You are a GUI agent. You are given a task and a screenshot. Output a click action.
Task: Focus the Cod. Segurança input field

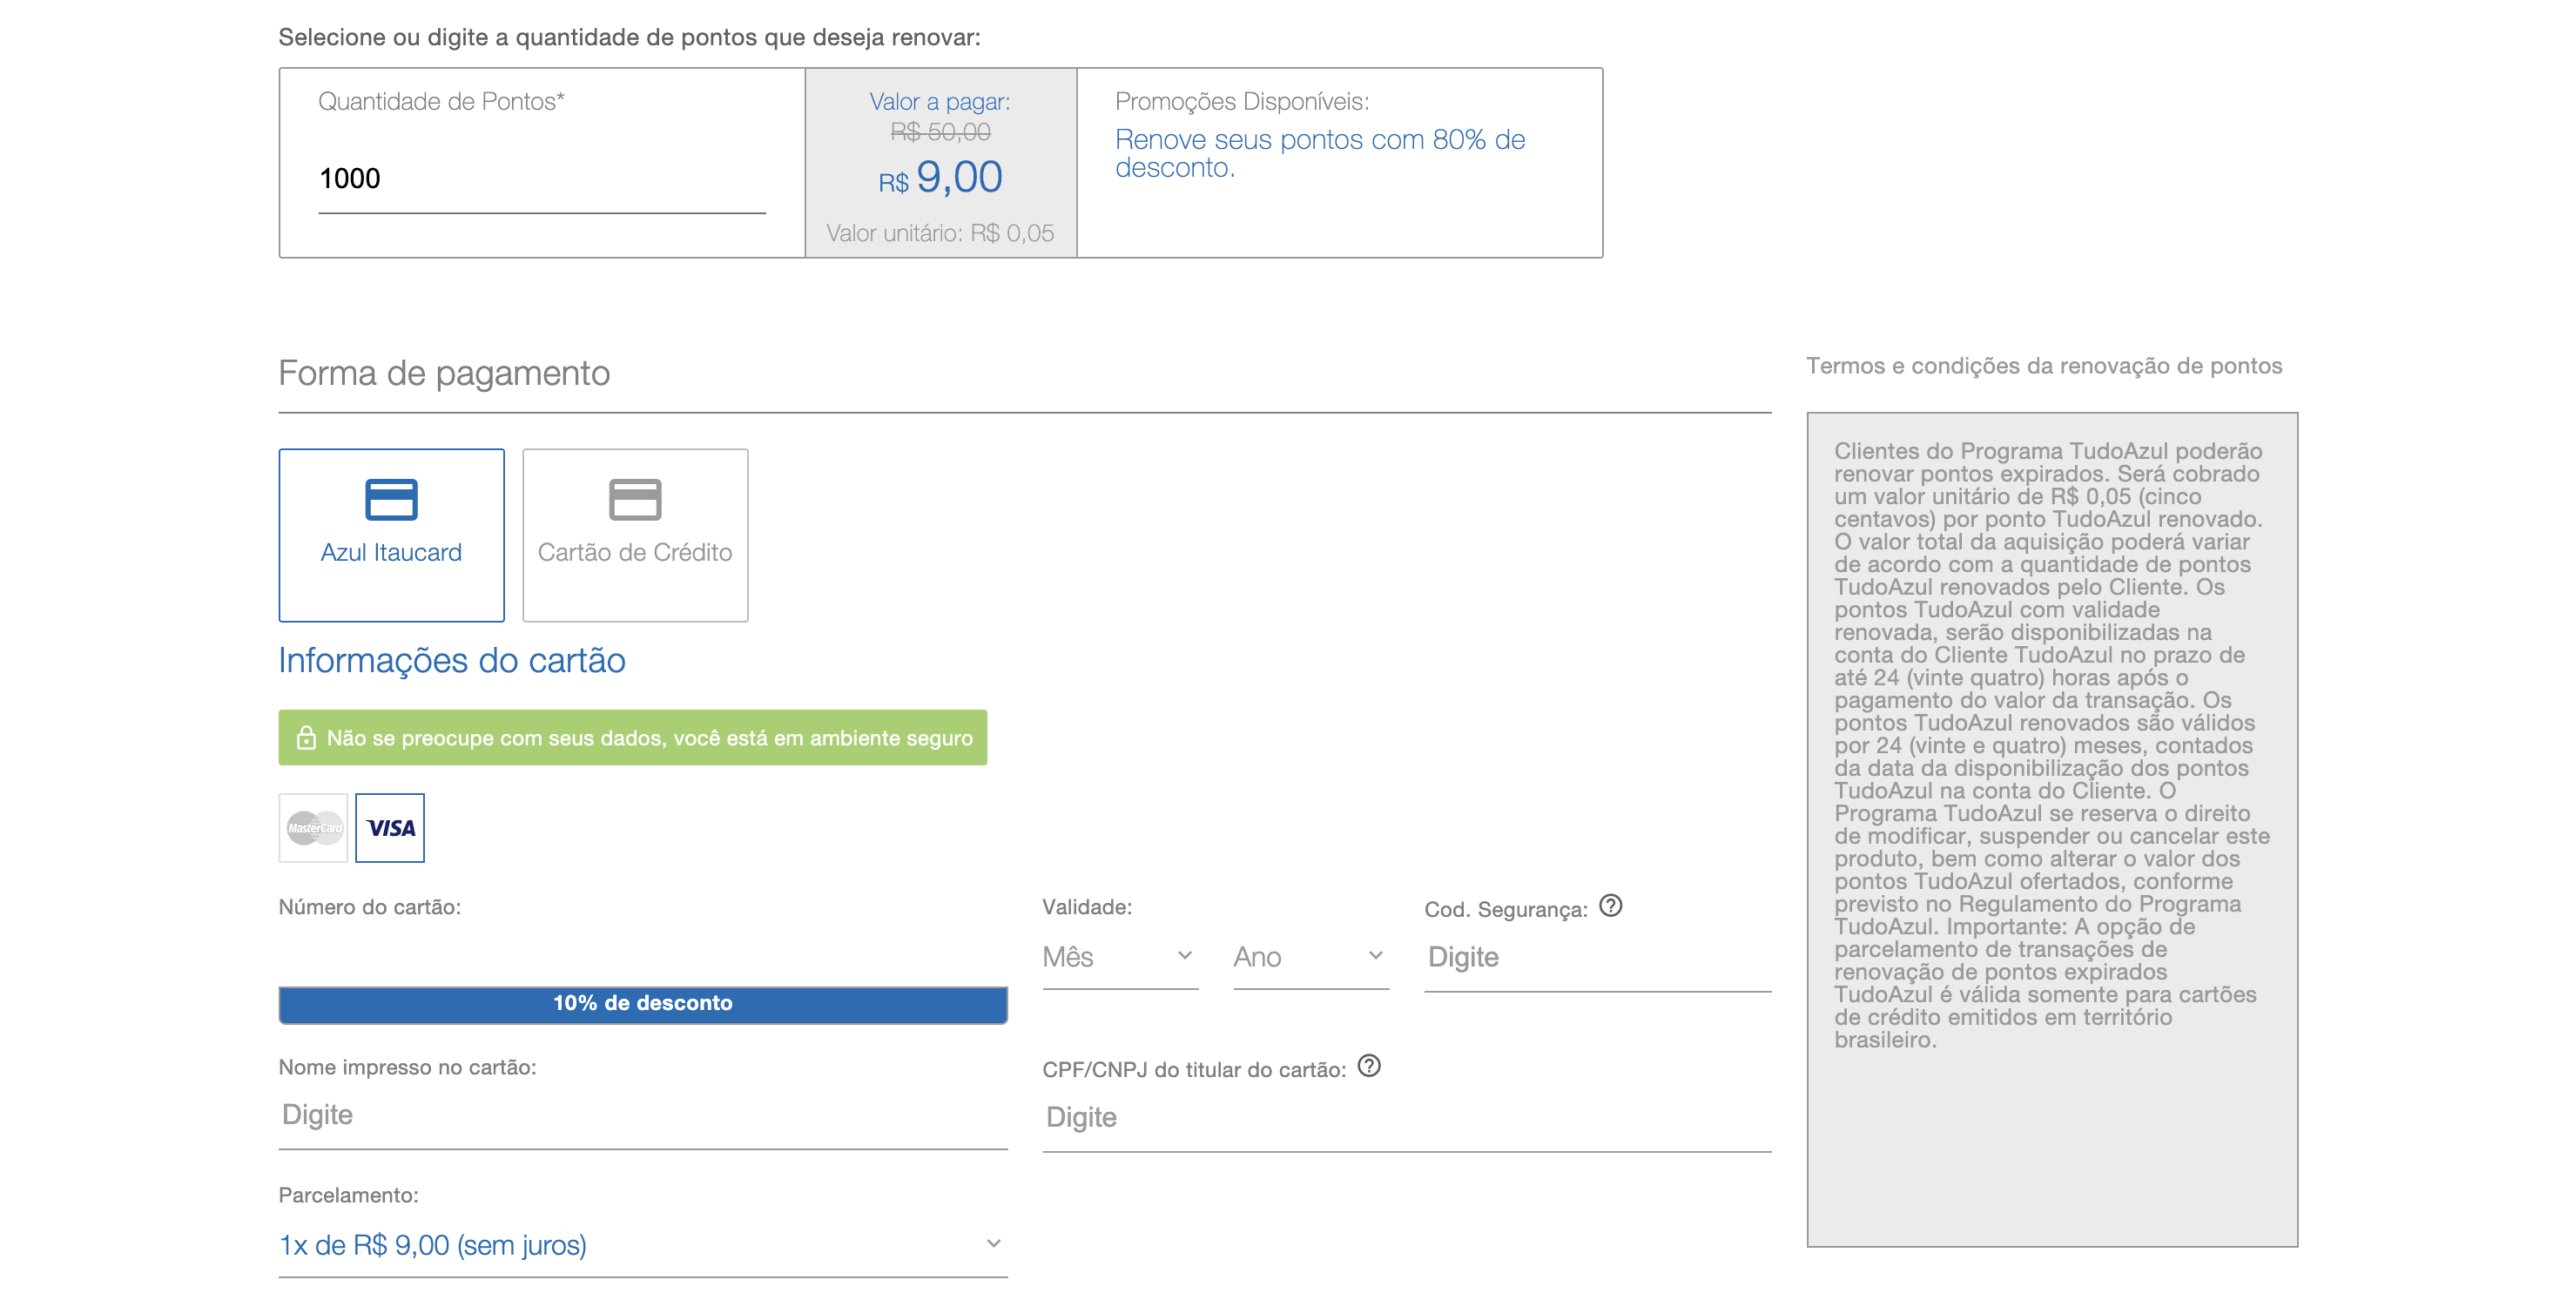[1596, 958]
